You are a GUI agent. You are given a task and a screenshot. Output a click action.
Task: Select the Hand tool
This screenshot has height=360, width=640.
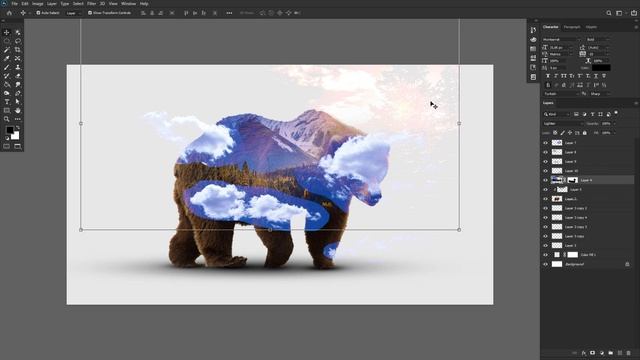pos(18,111)
